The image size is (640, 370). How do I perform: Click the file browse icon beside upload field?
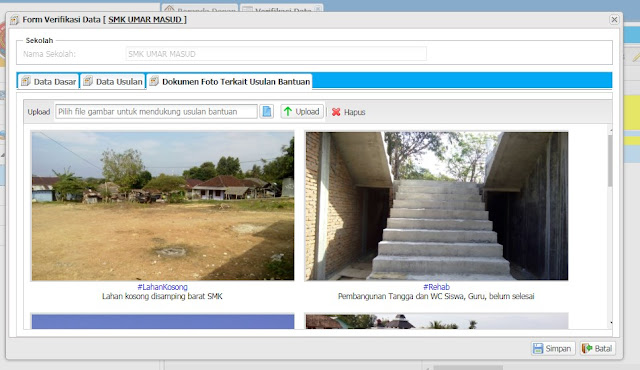(267, 111)
